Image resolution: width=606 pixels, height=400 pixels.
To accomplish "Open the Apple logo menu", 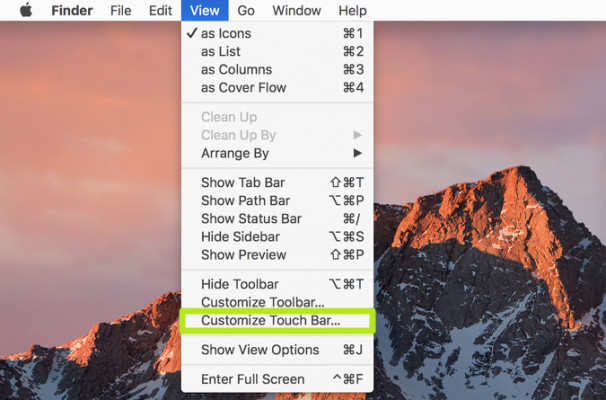I will pos(26,10).
